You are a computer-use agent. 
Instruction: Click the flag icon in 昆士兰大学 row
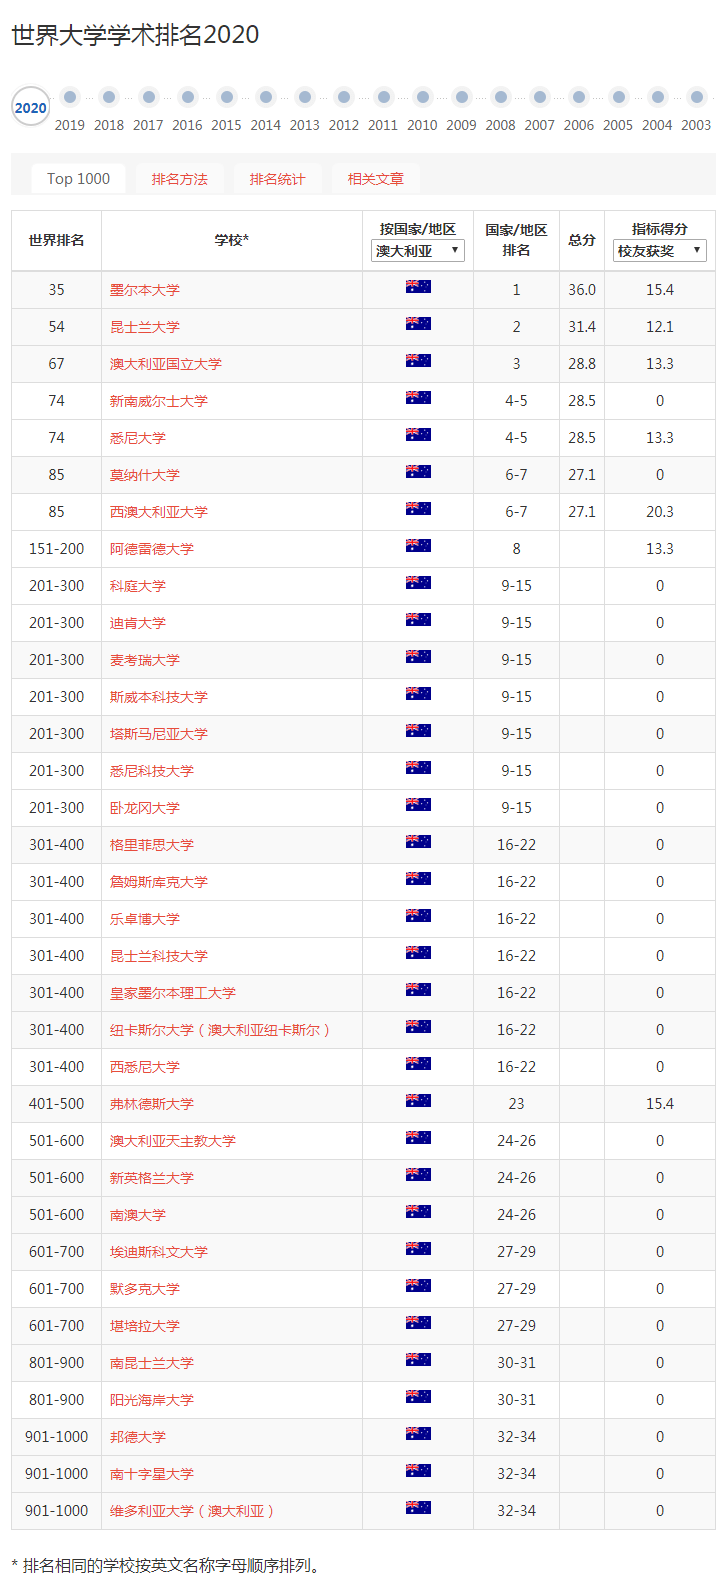(418, 324)
